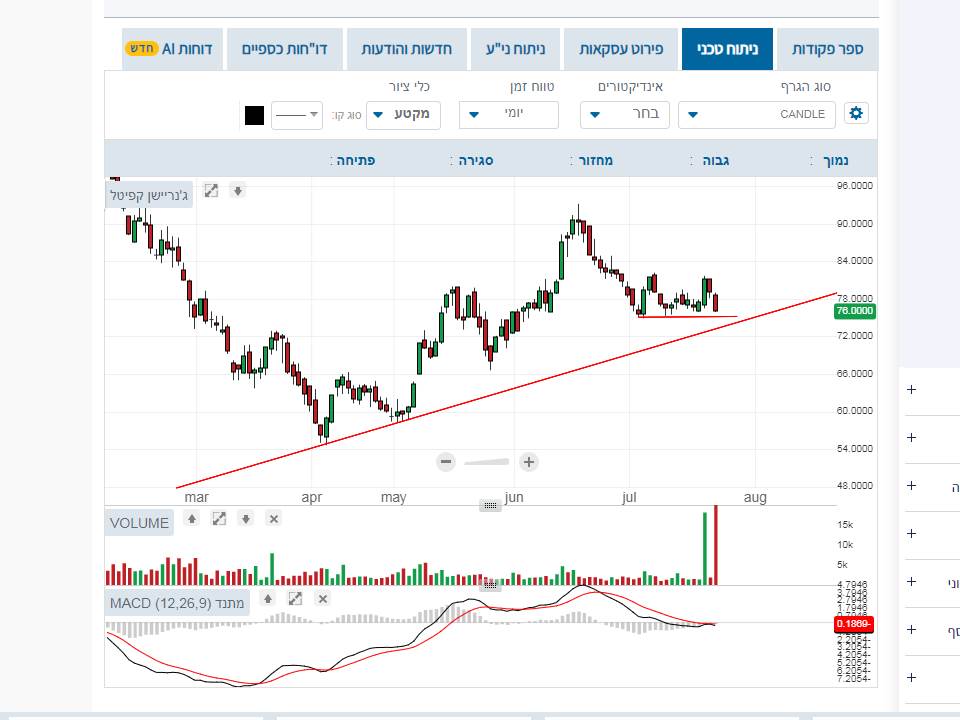Image resolution: width=960 pixels, height=720 pixels.
Task: Open the line style dropdown
Action: 297,115
